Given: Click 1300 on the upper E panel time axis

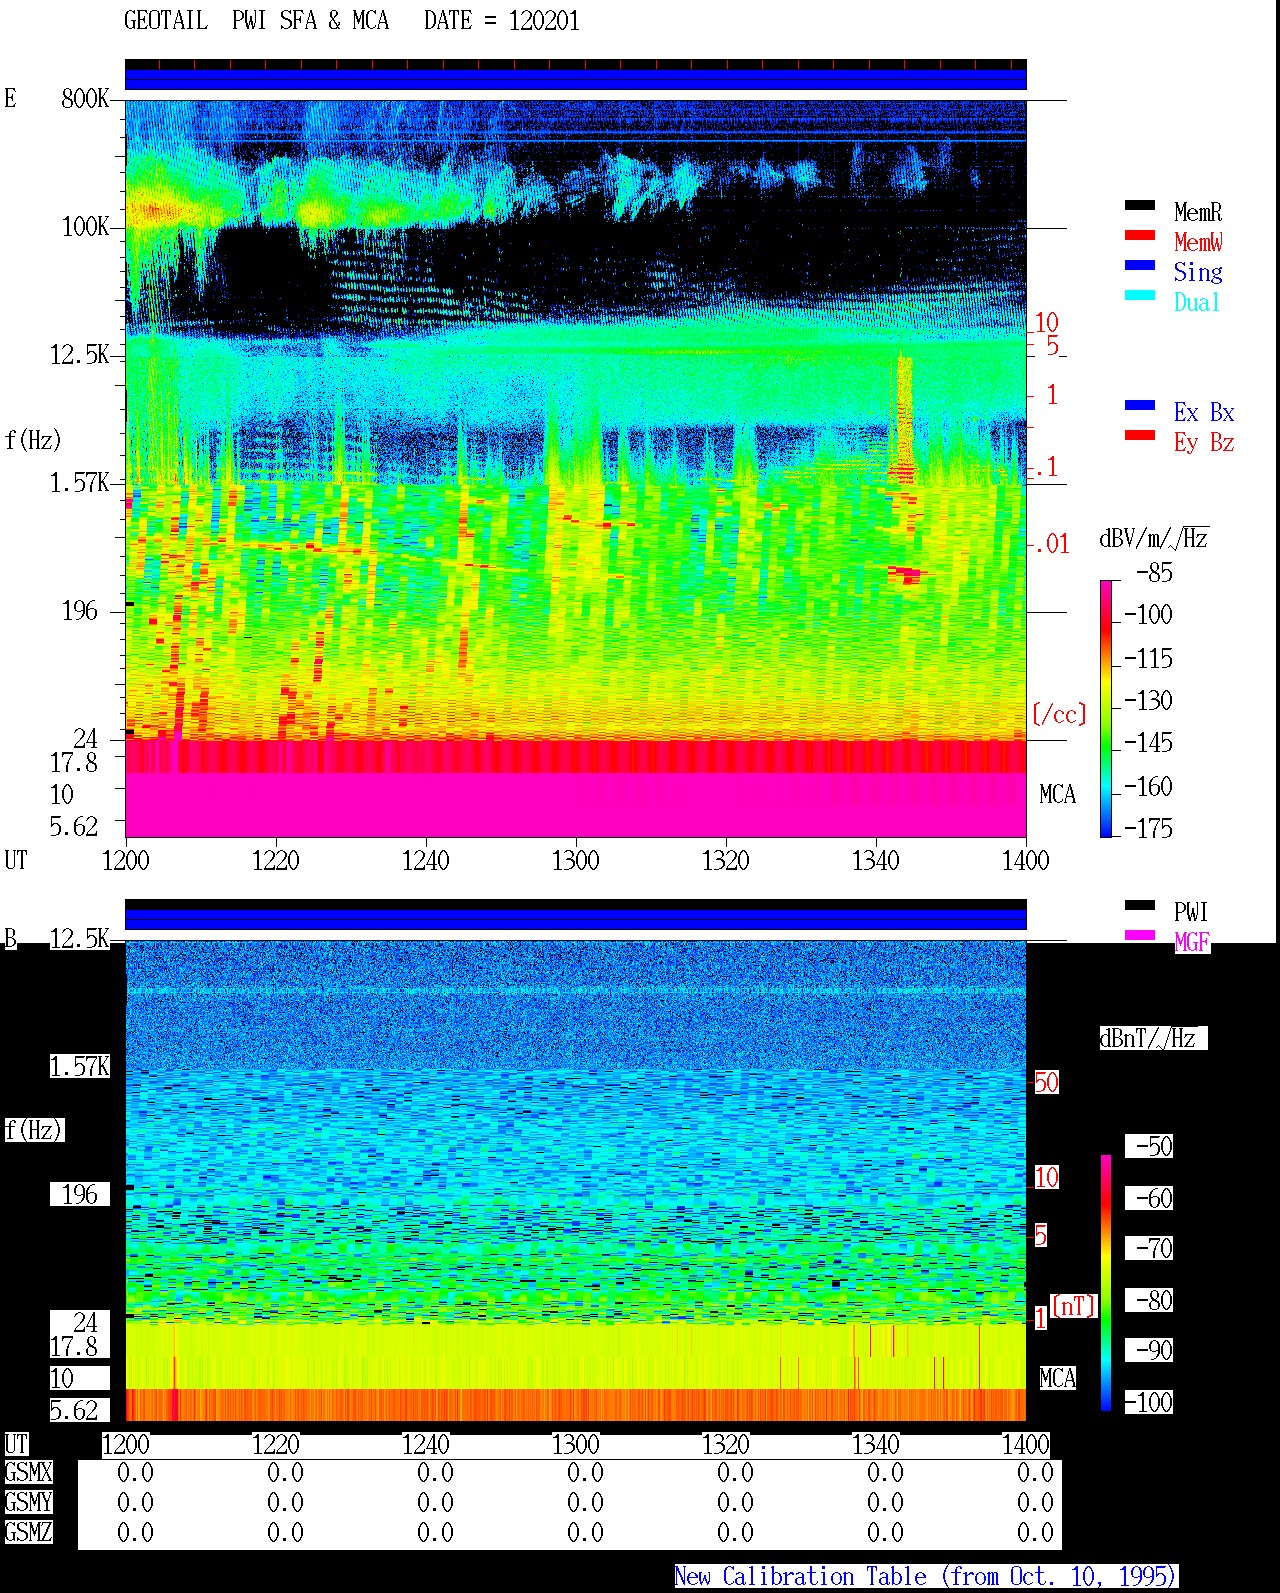Looking at the screenshot, I should click(x=576, y=860).
